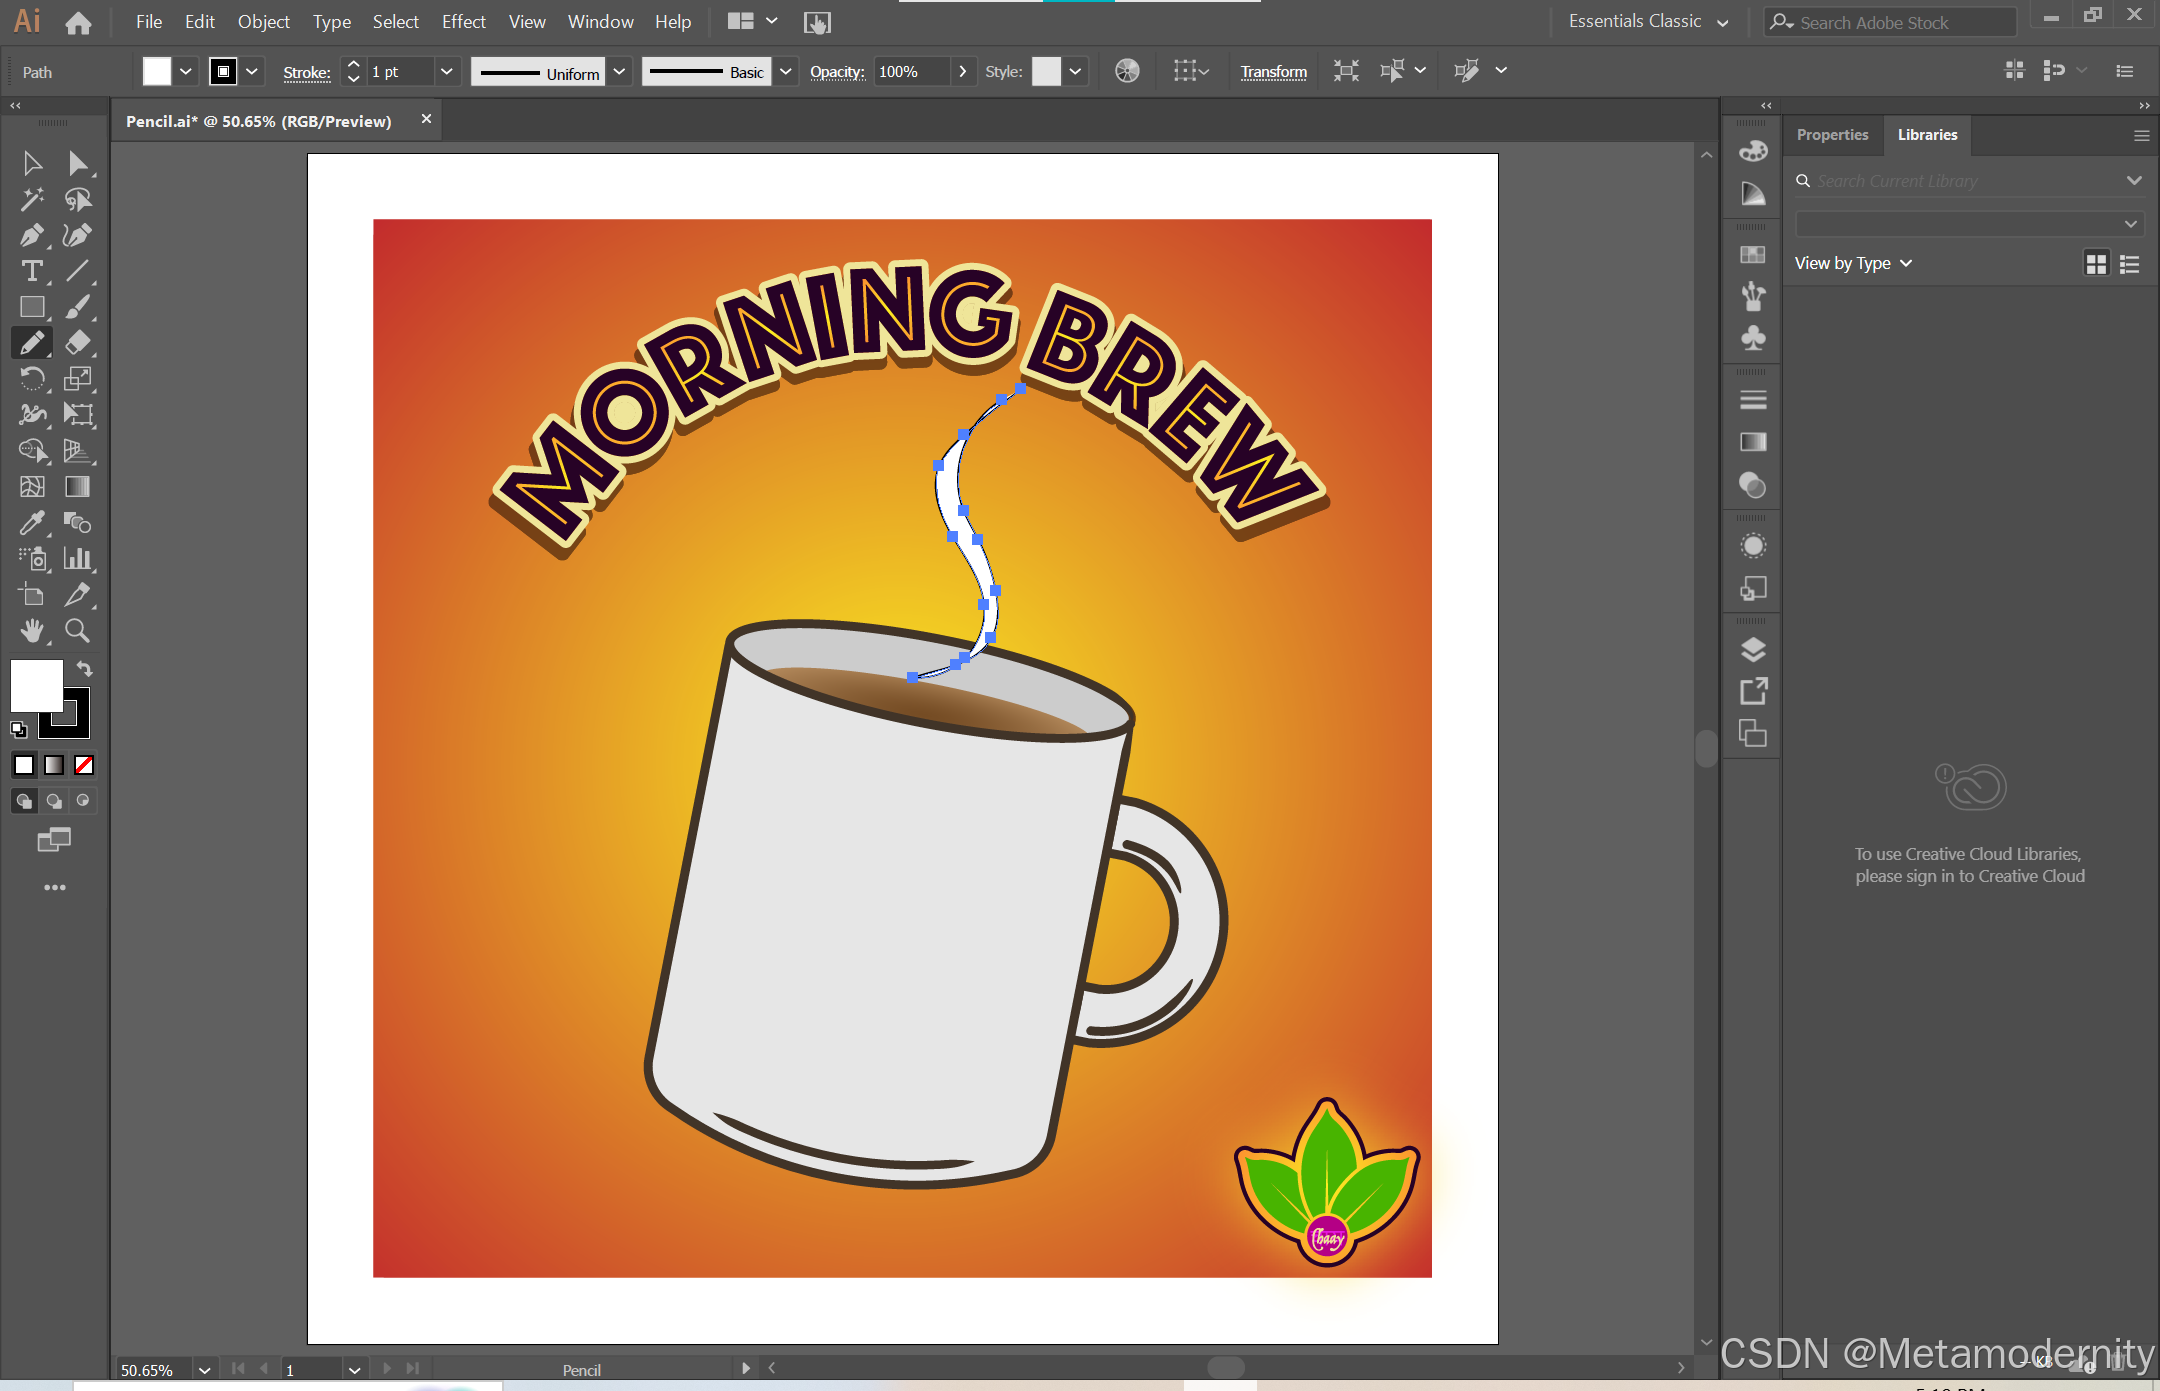Select the Eyedropper tool

click(31, 523)
